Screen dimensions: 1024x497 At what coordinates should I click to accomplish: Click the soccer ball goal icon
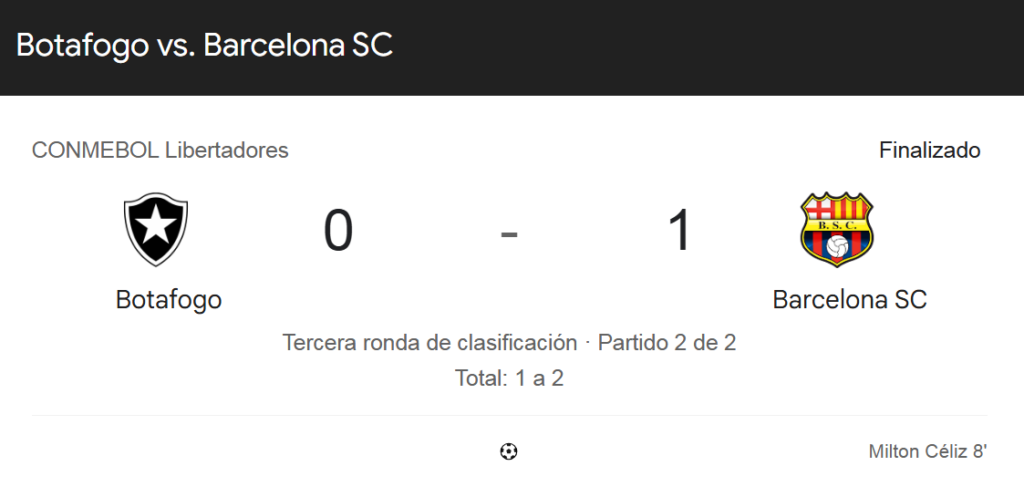[509, 452]
